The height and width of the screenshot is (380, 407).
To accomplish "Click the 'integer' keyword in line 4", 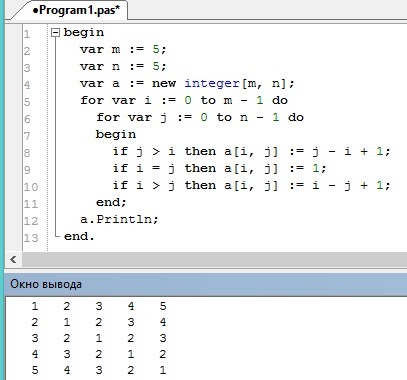I will [212, 83].
